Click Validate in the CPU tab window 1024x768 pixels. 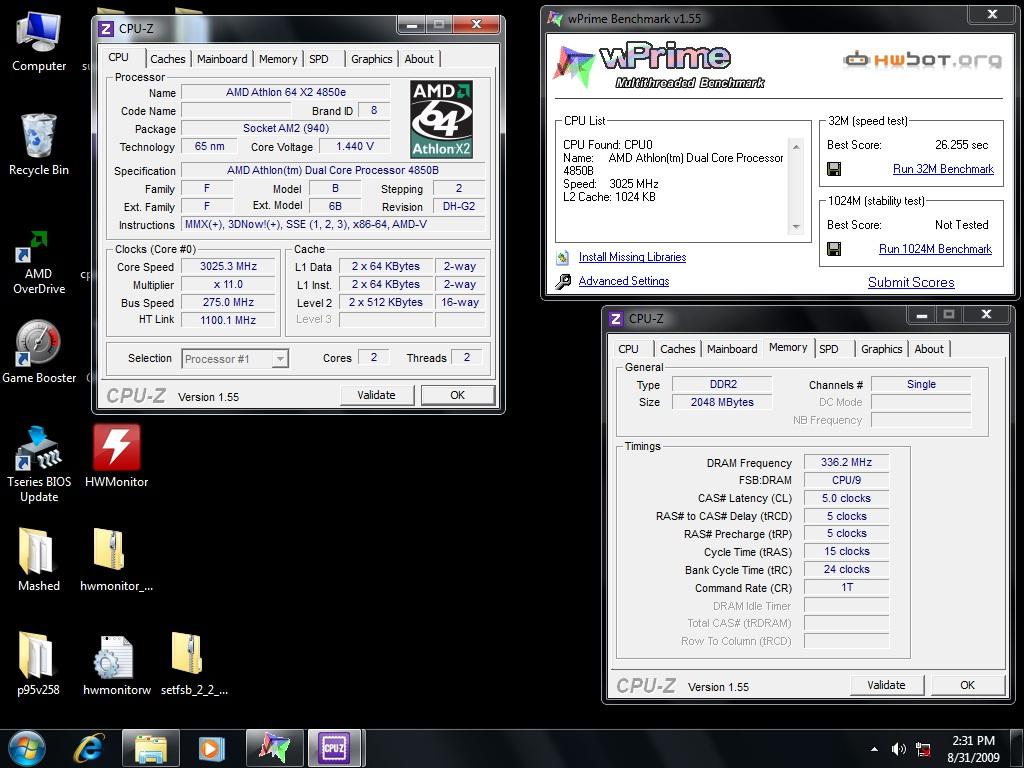377,395
